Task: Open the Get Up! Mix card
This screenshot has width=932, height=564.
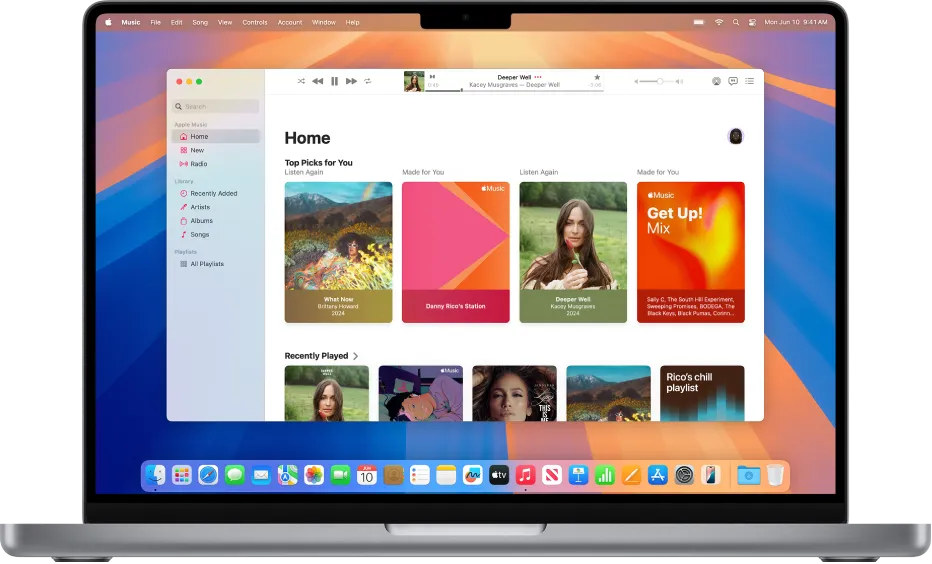Action: coord(691,253)
